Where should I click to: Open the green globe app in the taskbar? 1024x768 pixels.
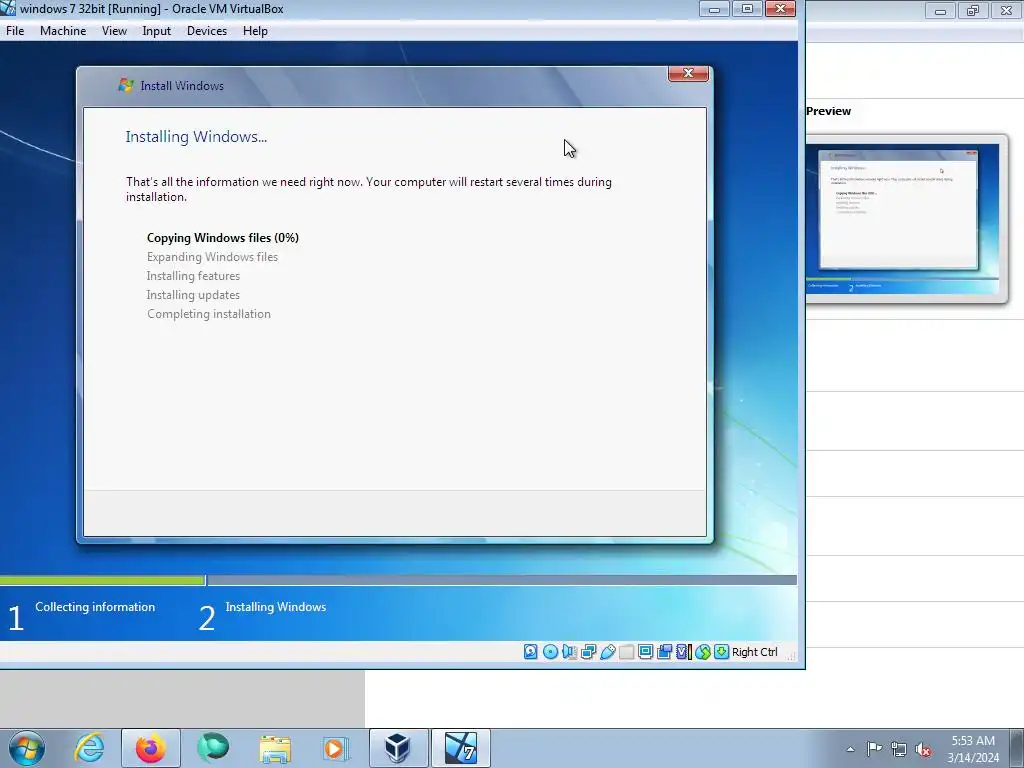[x=213, y=748]
